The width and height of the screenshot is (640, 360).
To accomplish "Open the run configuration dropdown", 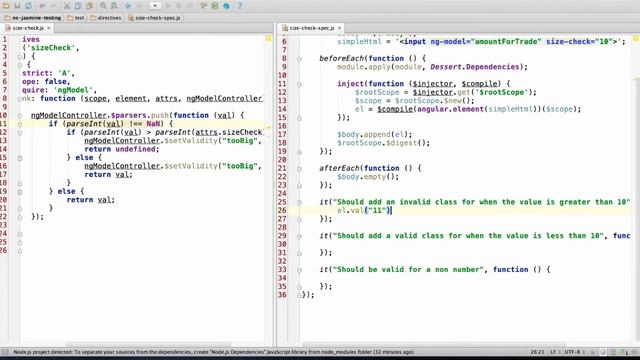I will (155, 6).
